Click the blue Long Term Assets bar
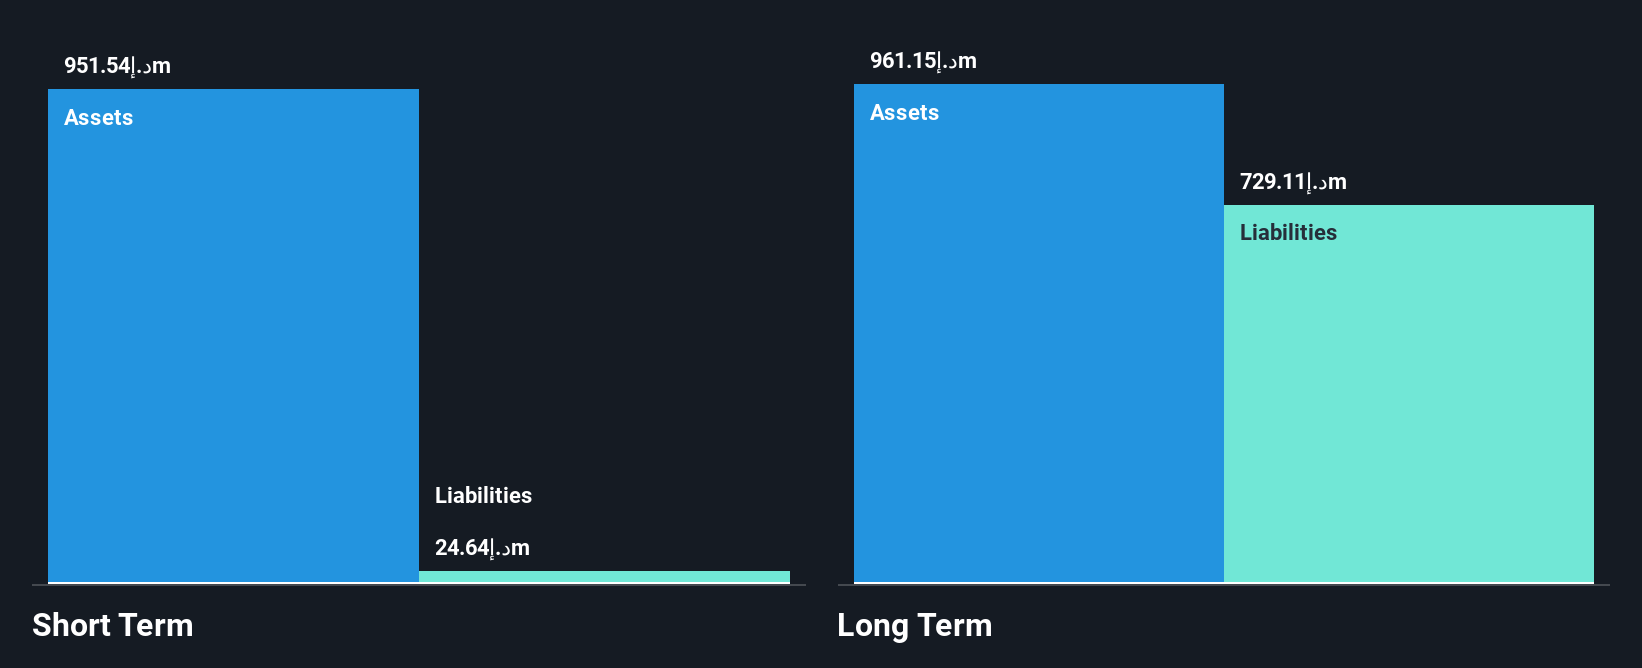 1039,333
